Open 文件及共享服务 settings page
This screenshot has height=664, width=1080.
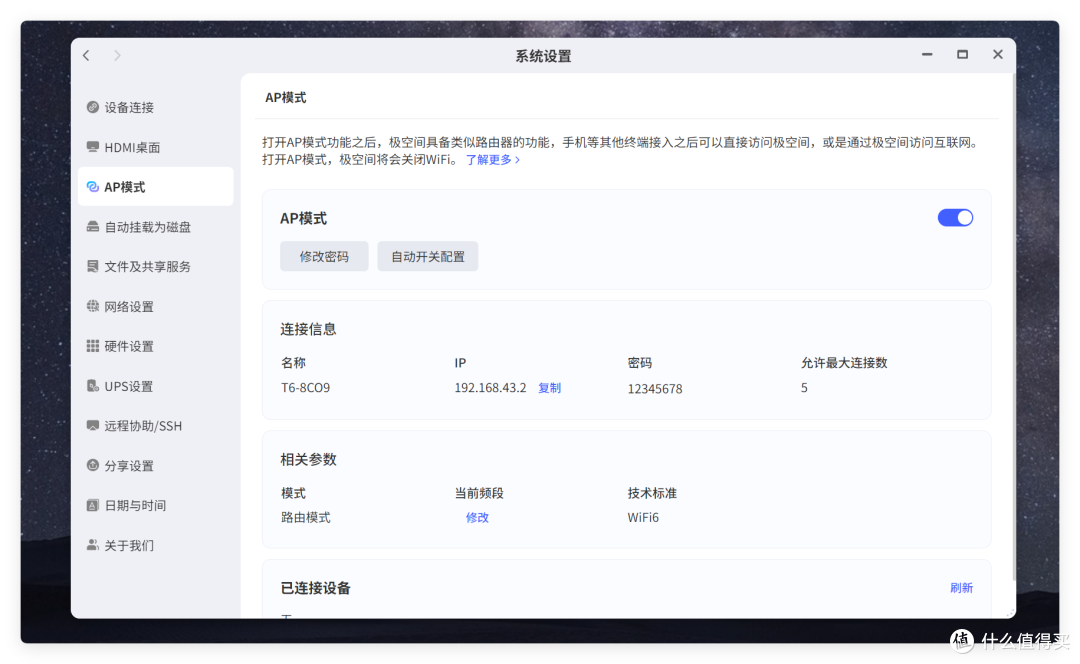pyautogui.click(x=156, y=267)
